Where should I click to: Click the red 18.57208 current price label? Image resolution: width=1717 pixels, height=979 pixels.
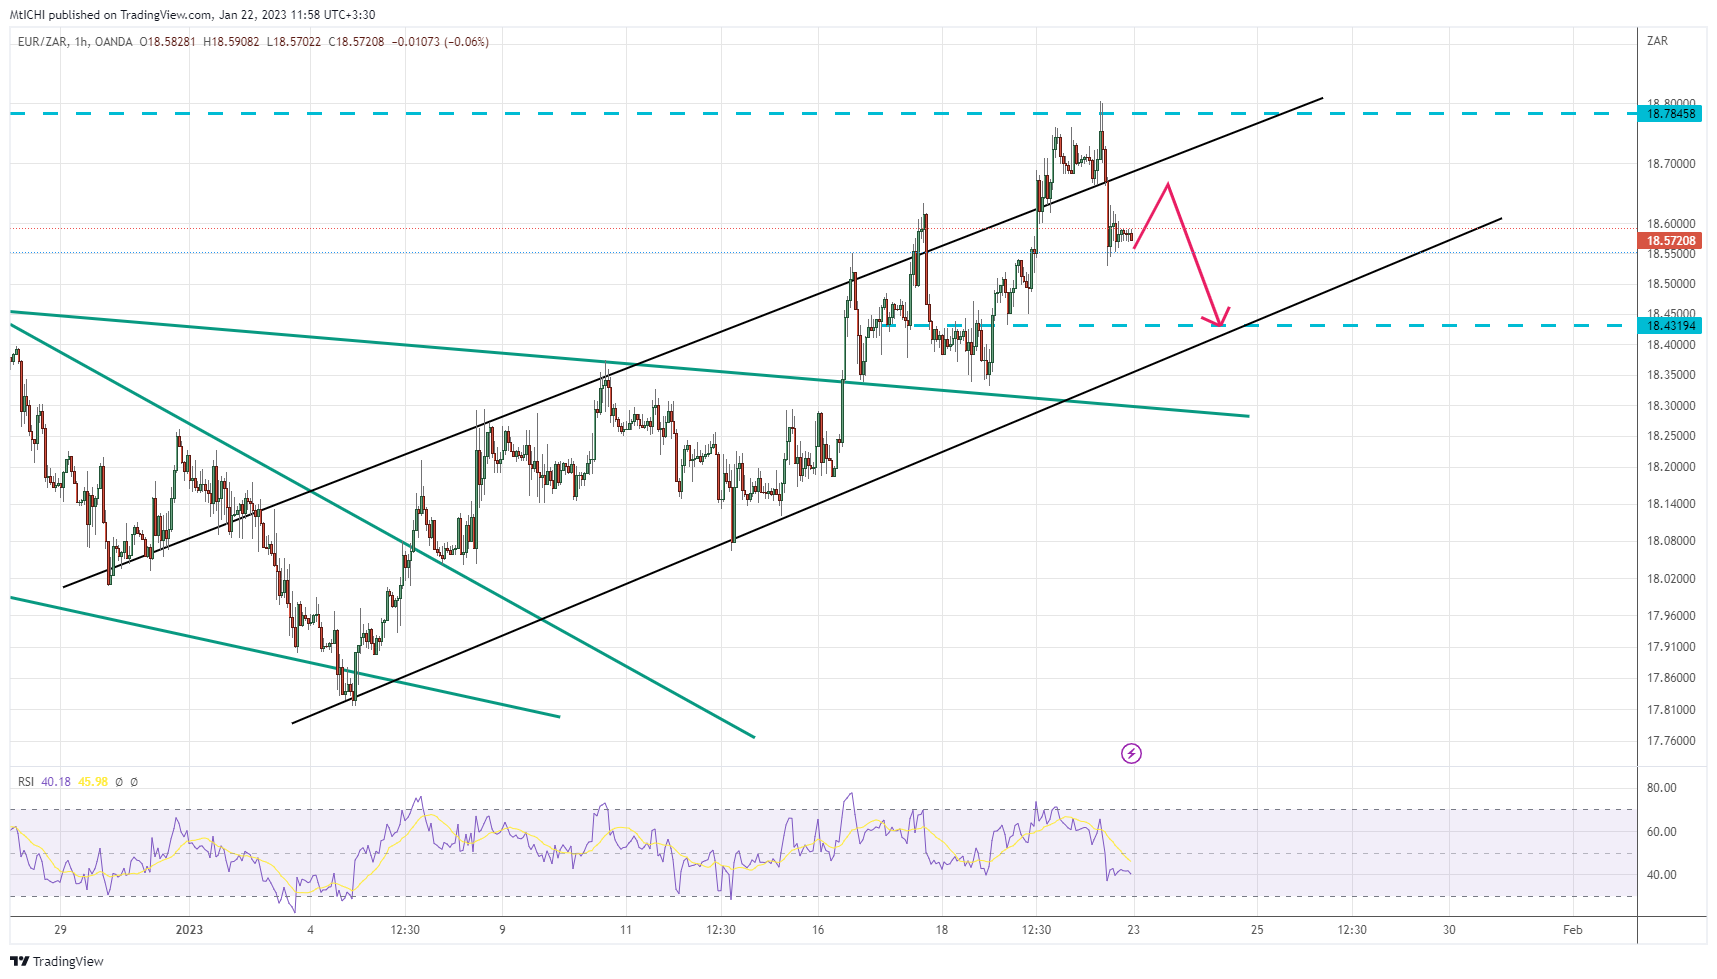[1671, 241]
